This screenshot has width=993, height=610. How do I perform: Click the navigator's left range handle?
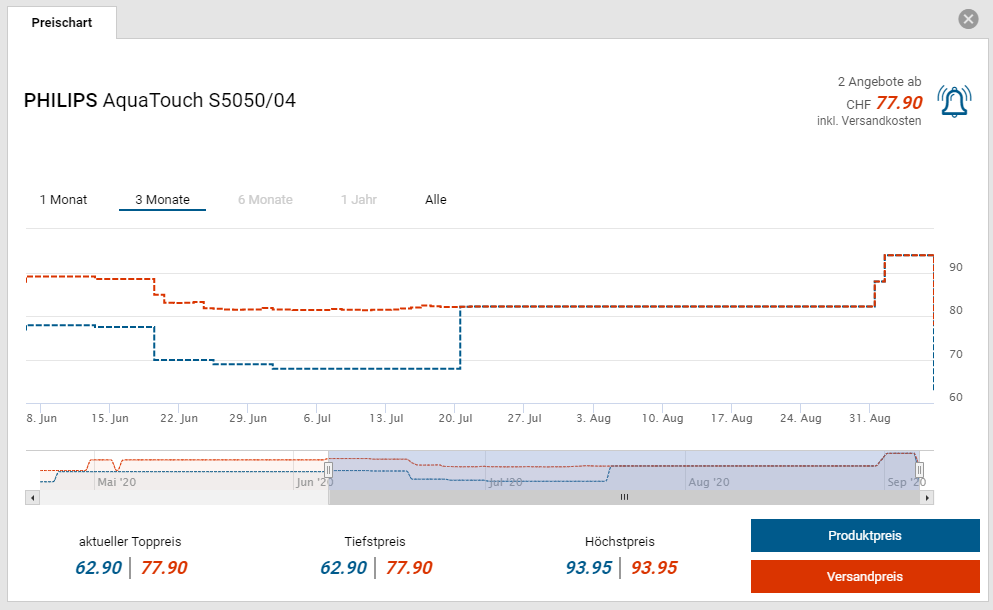328,469
